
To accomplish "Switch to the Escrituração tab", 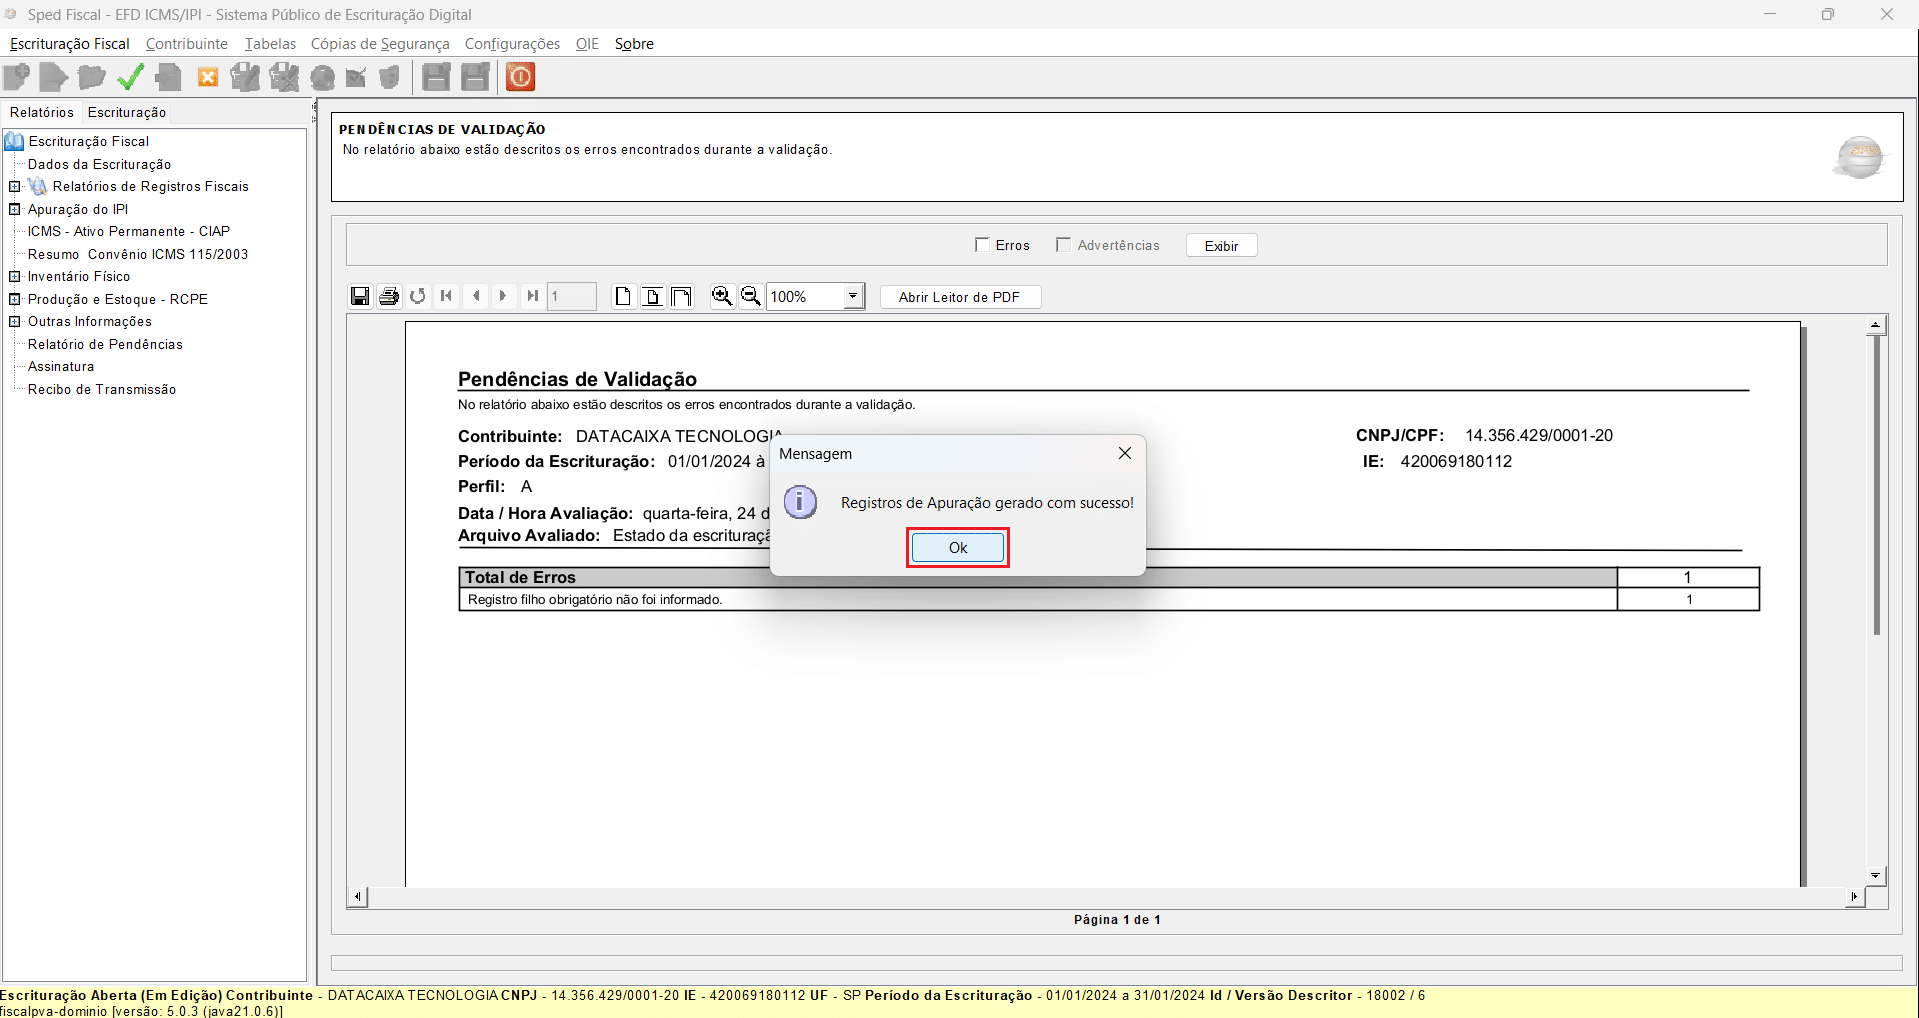I will 127,113.
